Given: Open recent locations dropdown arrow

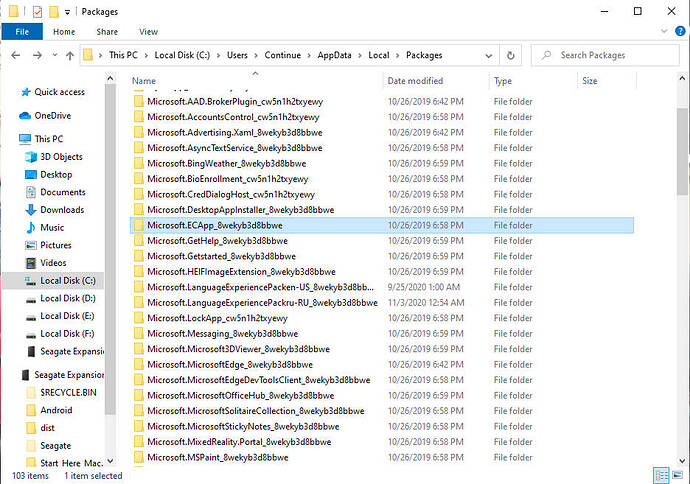Looking at the screenshot, I should tap(55, 55).
